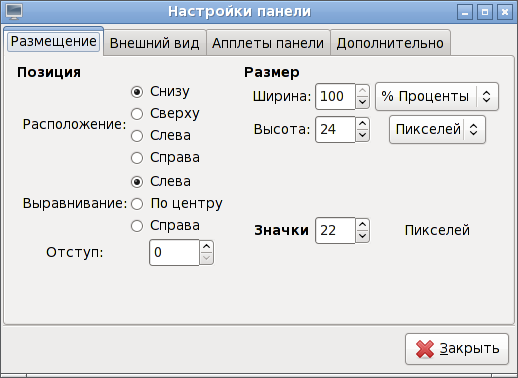Set alignment to По центру
The width and height of the screenshot is (518, 378).
coord(137,204)
